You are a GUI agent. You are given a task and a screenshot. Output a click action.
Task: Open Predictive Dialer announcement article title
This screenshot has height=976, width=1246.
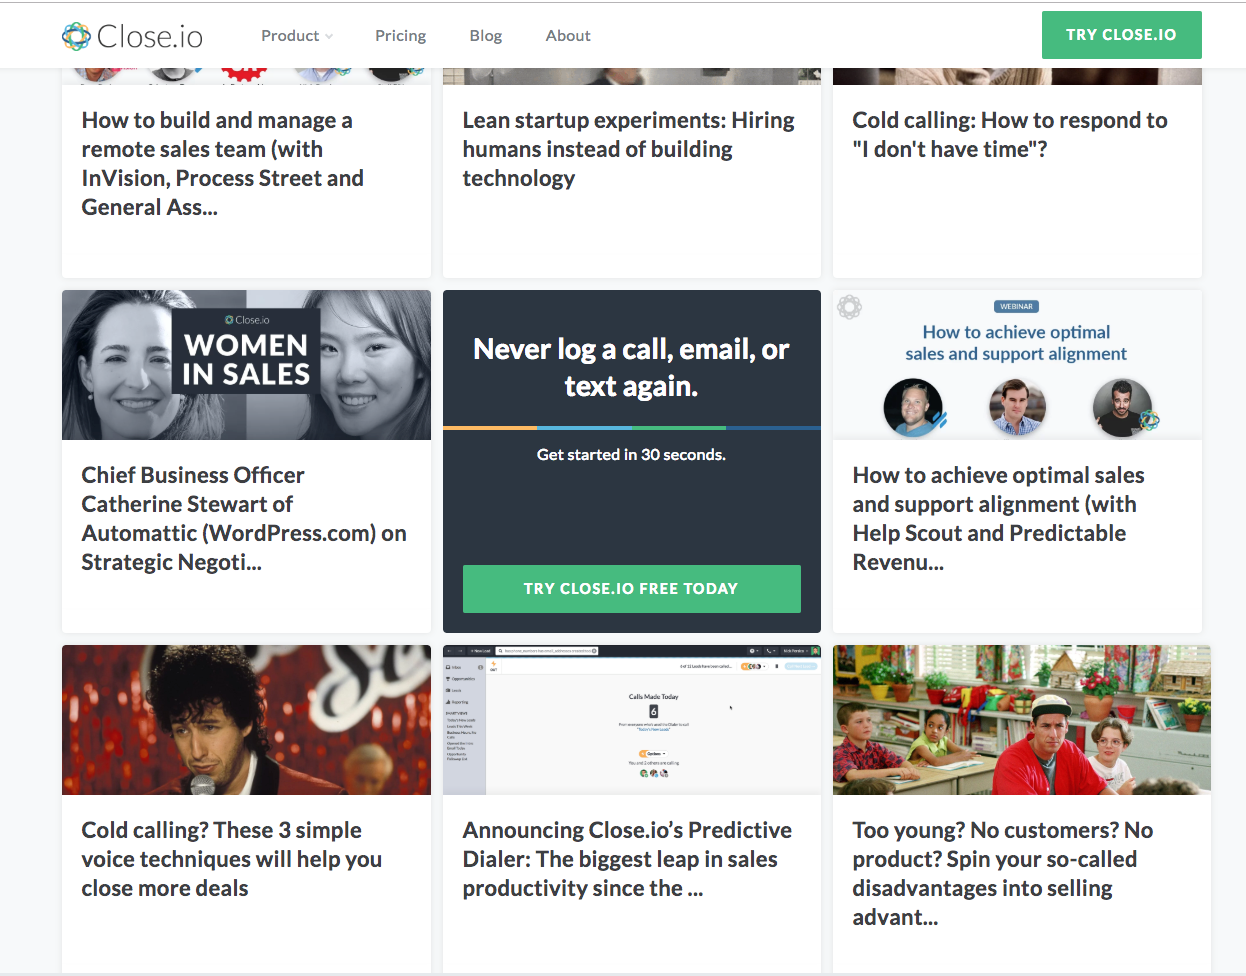pos(627,859)
